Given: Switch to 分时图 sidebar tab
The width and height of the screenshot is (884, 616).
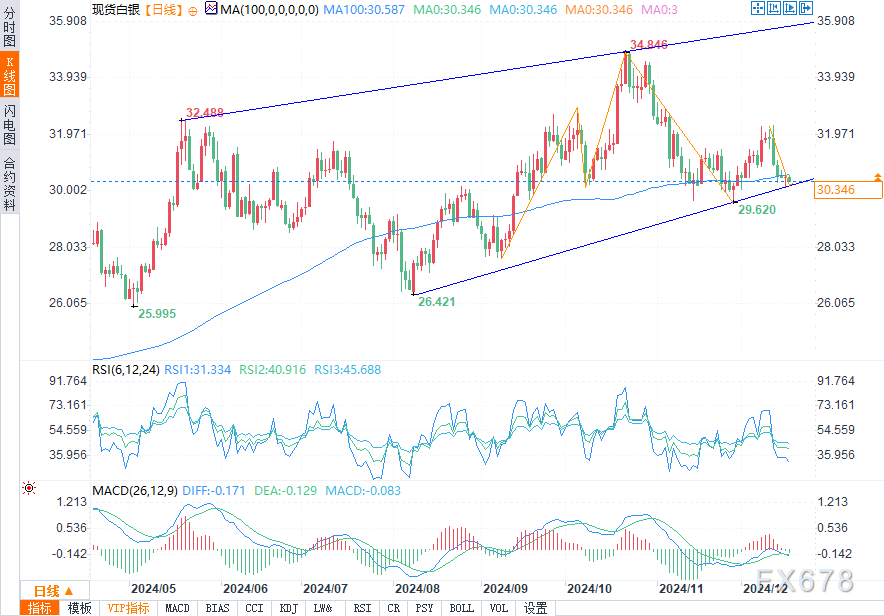Looking at the screenshot, I should coord(10,26).
